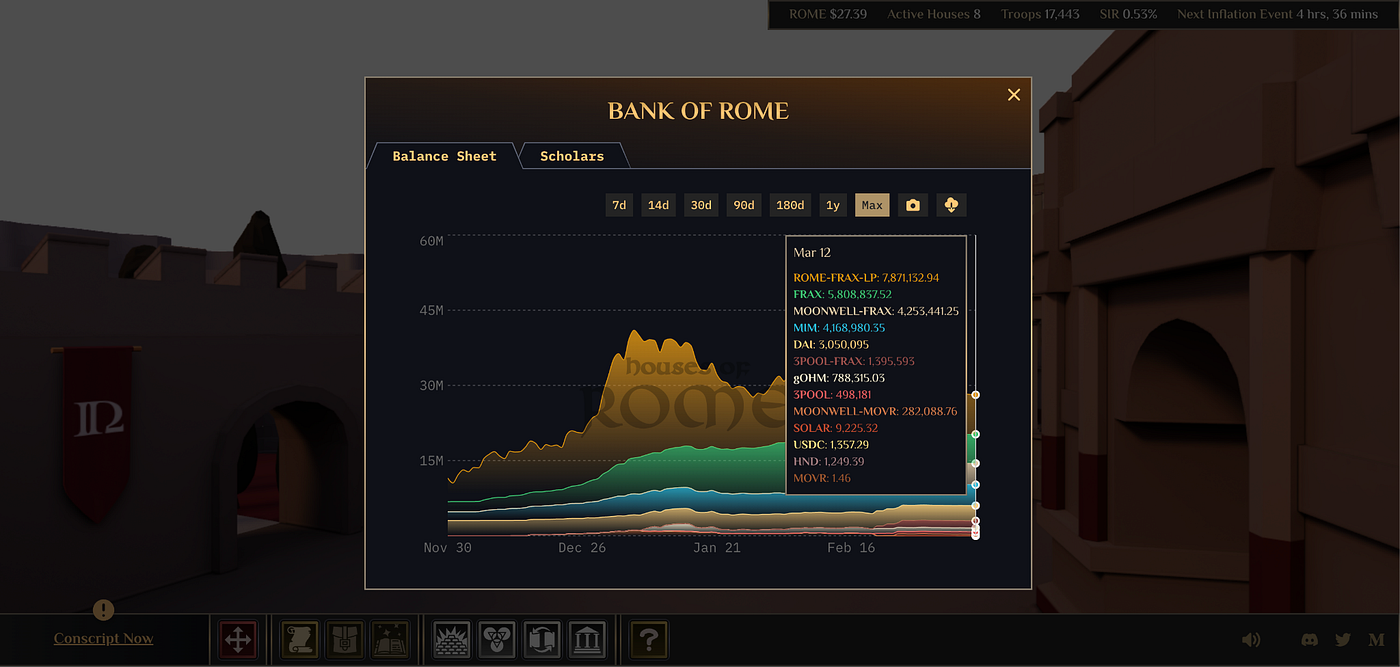Click the exclamation alert above Conscript Now
The image size is (1400, 667).
[103, 609]
